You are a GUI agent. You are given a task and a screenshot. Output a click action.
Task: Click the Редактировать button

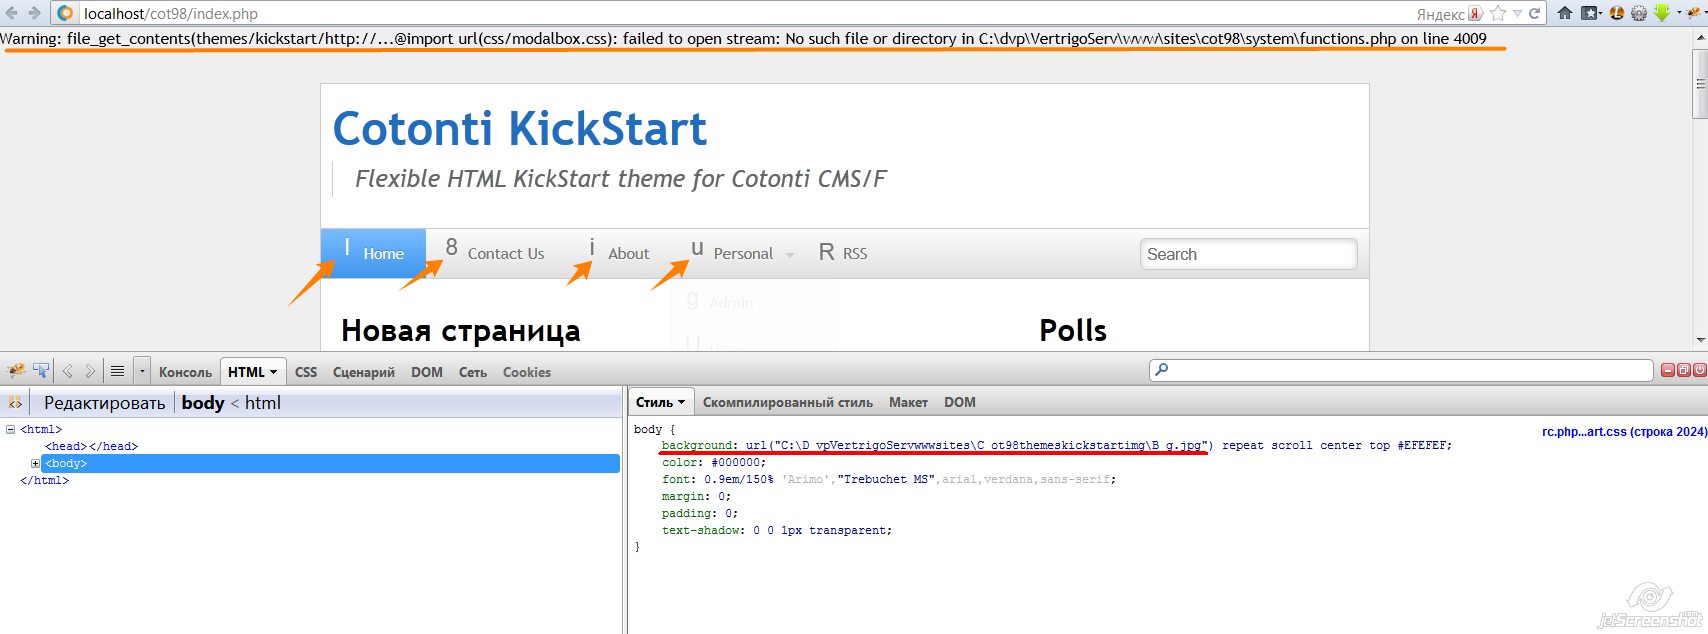(x=104, y=403)
